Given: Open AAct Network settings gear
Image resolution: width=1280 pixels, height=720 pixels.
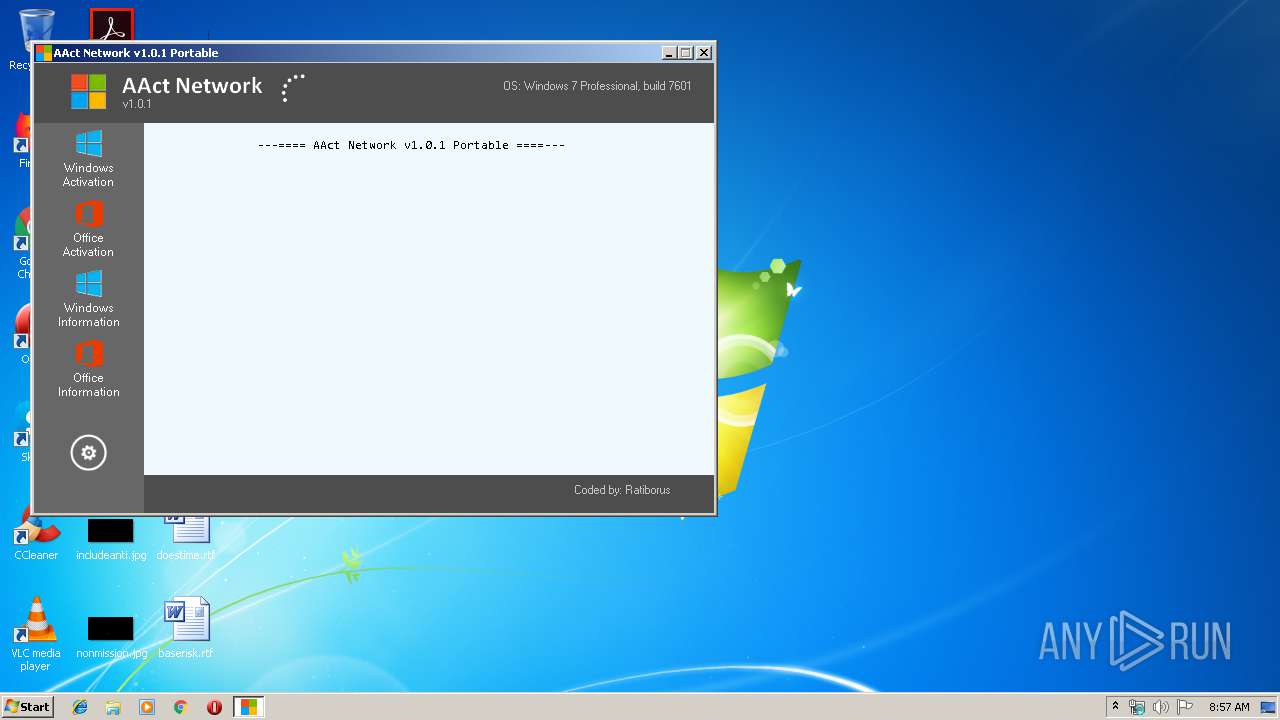Looking at the screenshot, I should click(x=88, y=453).
